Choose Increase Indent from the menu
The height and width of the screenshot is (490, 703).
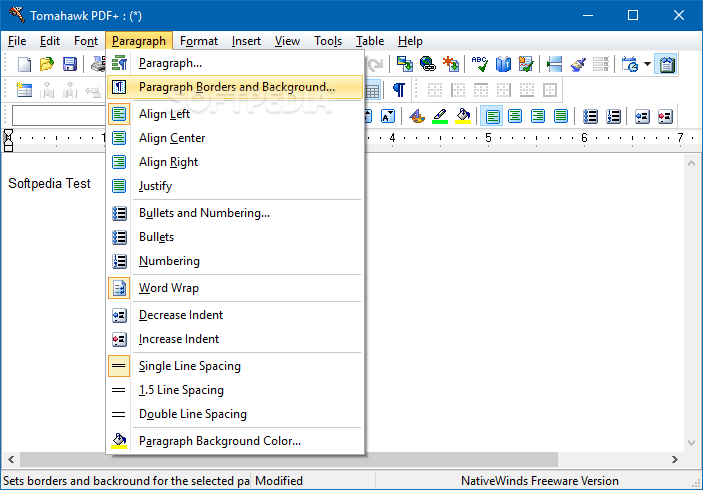coord(235,339)
